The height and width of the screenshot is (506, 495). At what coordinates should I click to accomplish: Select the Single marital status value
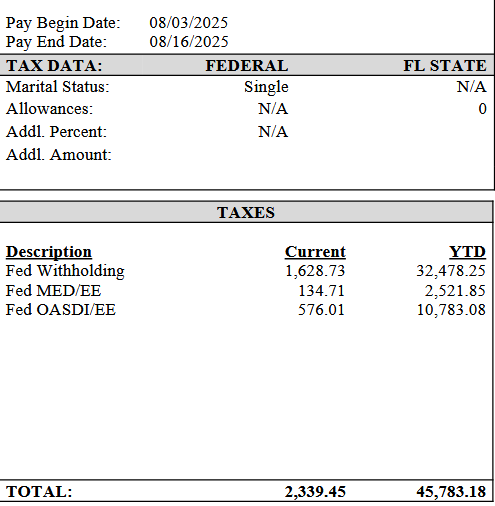(266, 87)
